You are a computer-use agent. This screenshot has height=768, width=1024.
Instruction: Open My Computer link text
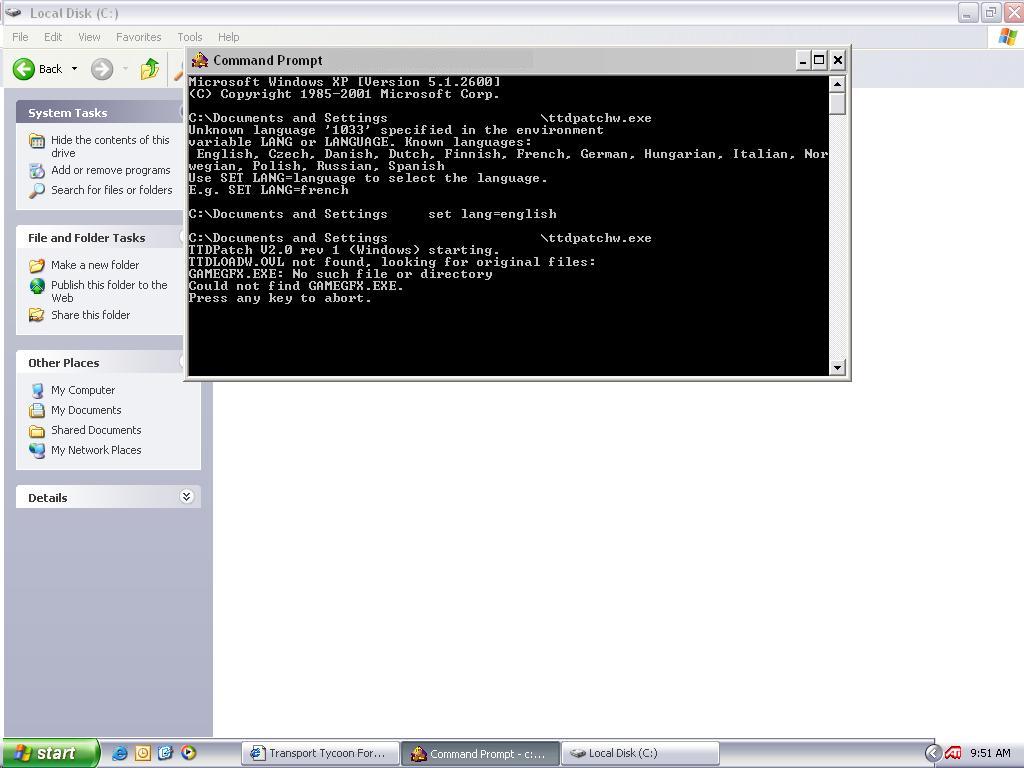coord(83,390)
